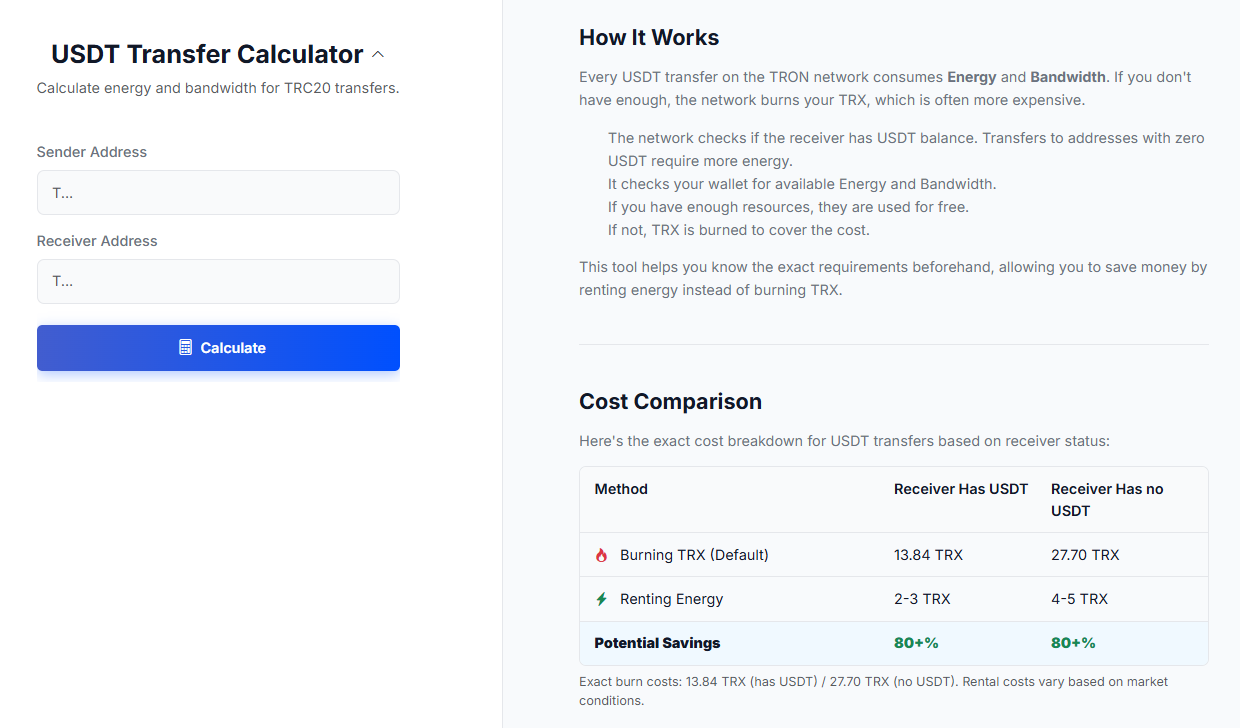The image size is (1240, 728).
Task: Click the Receiver Has USDT column header
Action: pos(961,489)
